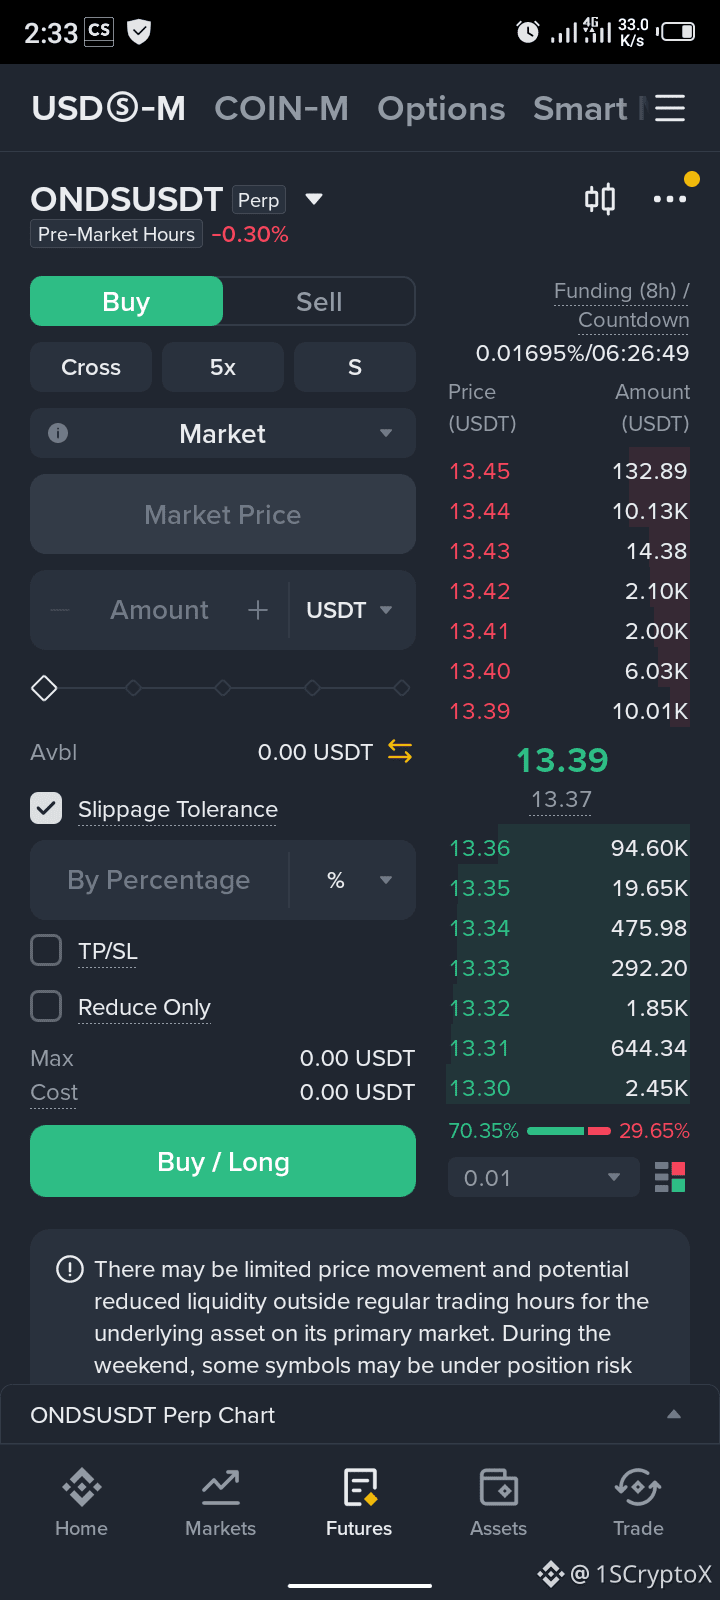This screenshot has height=1600, width=720.
Task: Uncheck the Slippage Tolerance checkbox
Action: [46, 808]
